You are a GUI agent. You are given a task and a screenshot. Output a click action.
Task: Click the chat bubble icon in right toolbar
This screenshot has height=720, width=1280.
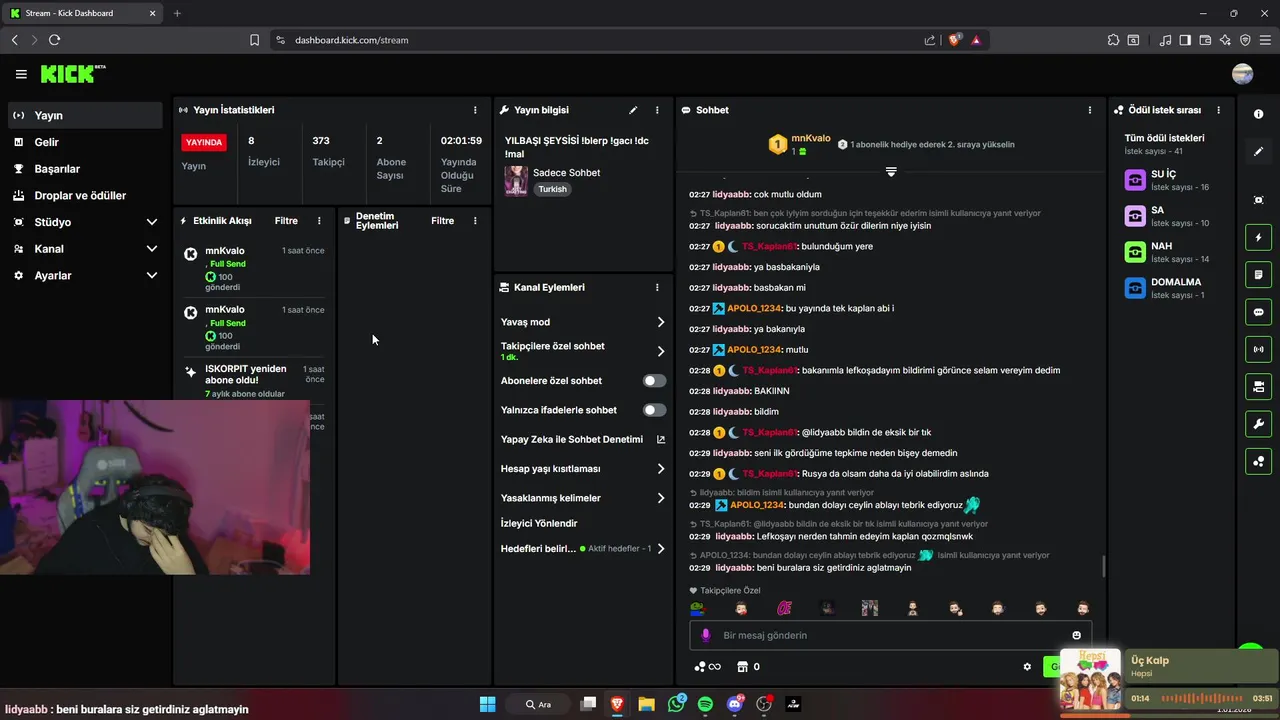click(1258, 312)
